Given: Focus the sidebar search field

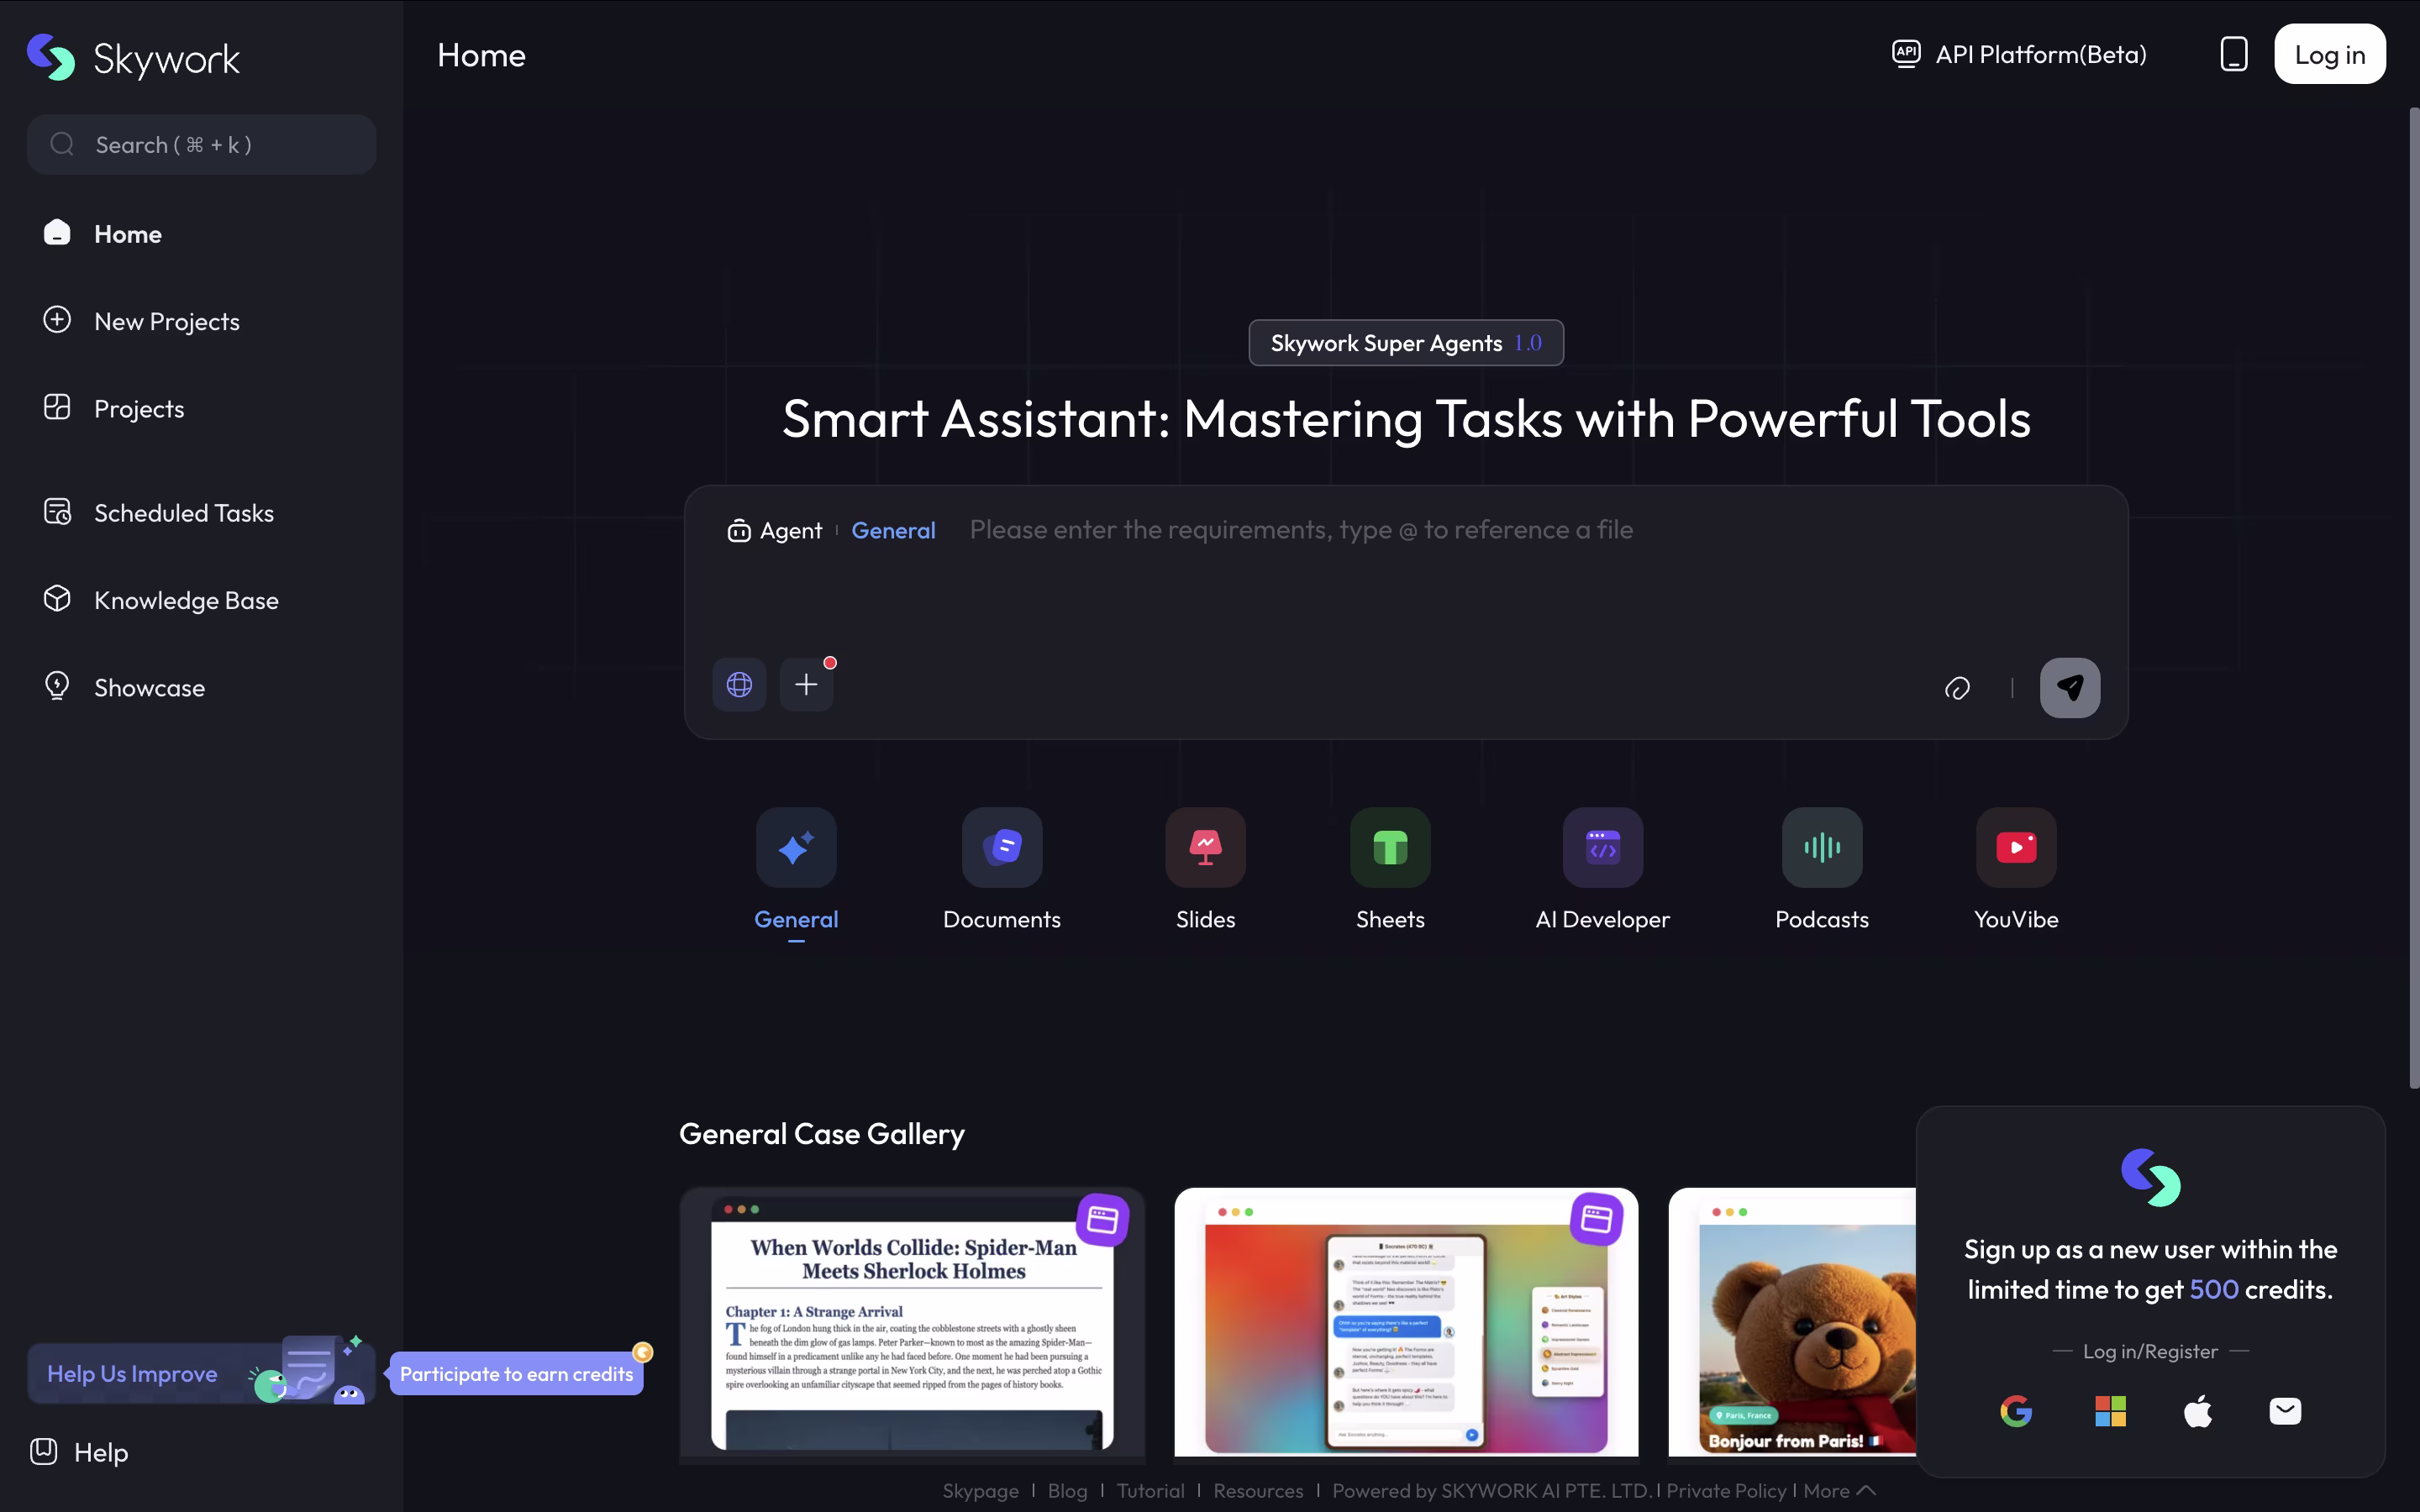Looking at the screenshot, I should point(202,144).
